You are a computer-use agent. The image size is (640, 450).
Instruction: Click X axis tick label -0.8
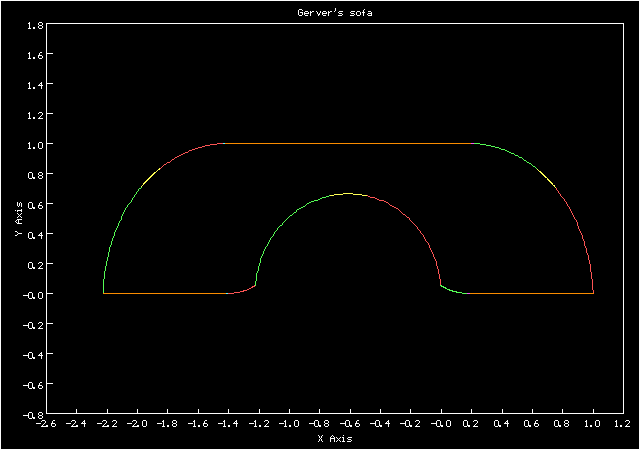(319, 424)
